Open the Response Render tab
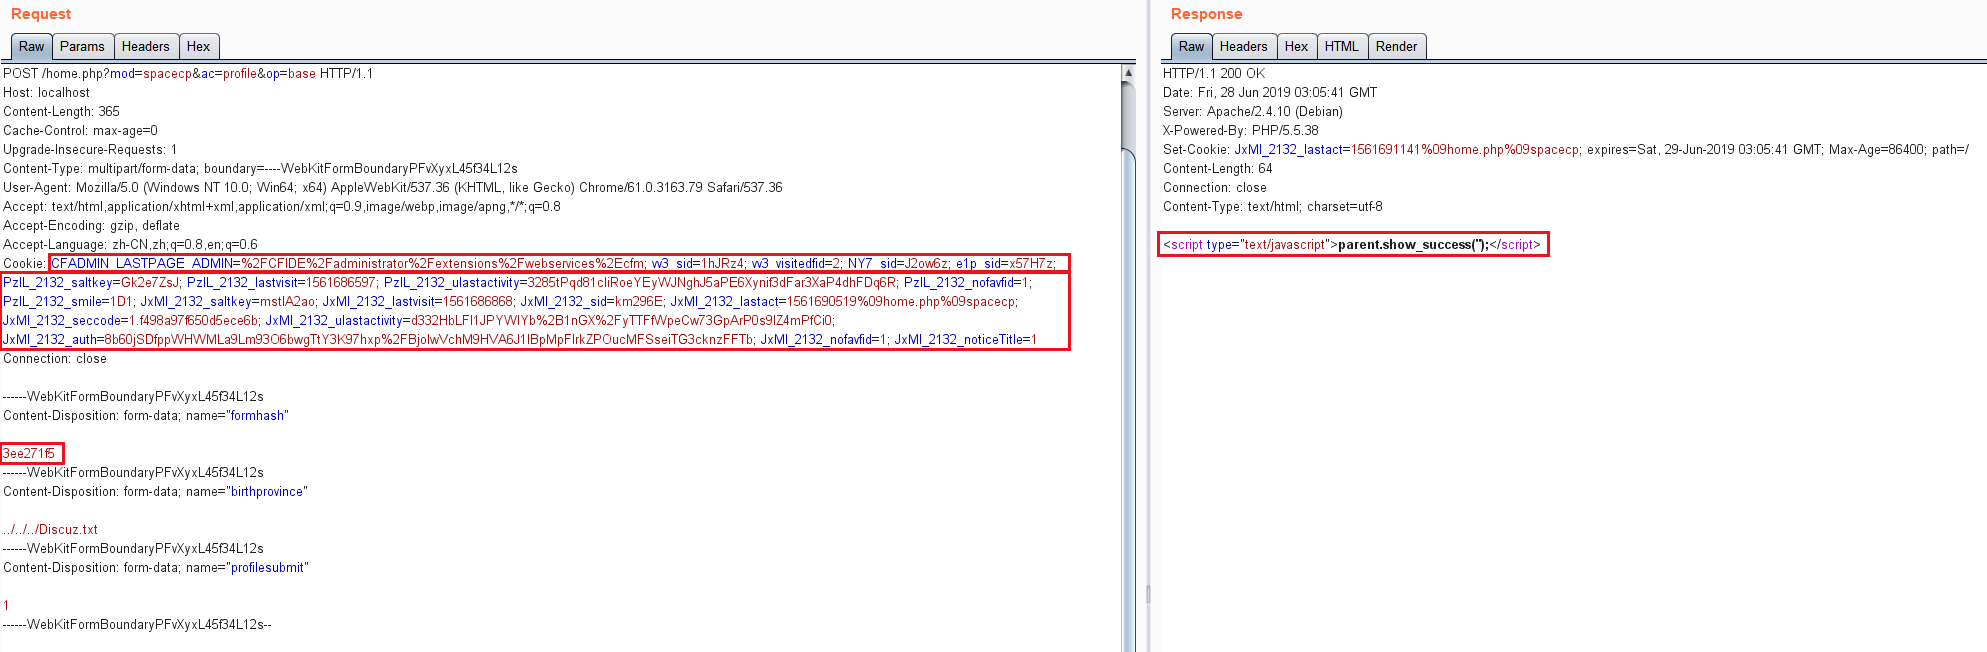 point(1397,46)
